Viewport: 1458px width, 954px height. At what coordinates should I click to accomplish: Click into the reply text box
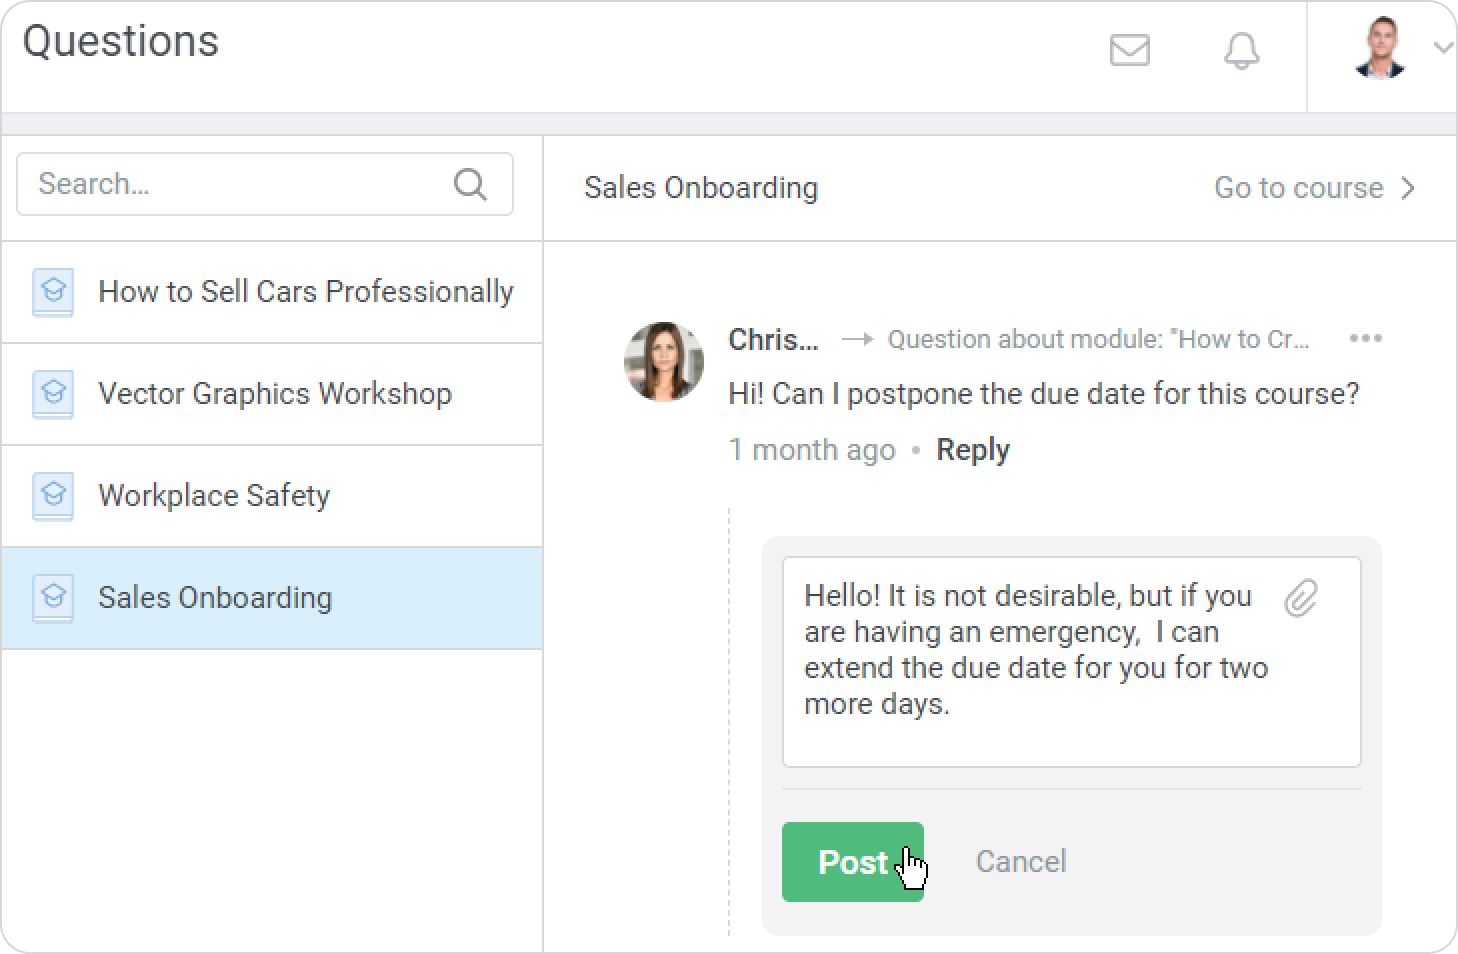(1071, 662)
